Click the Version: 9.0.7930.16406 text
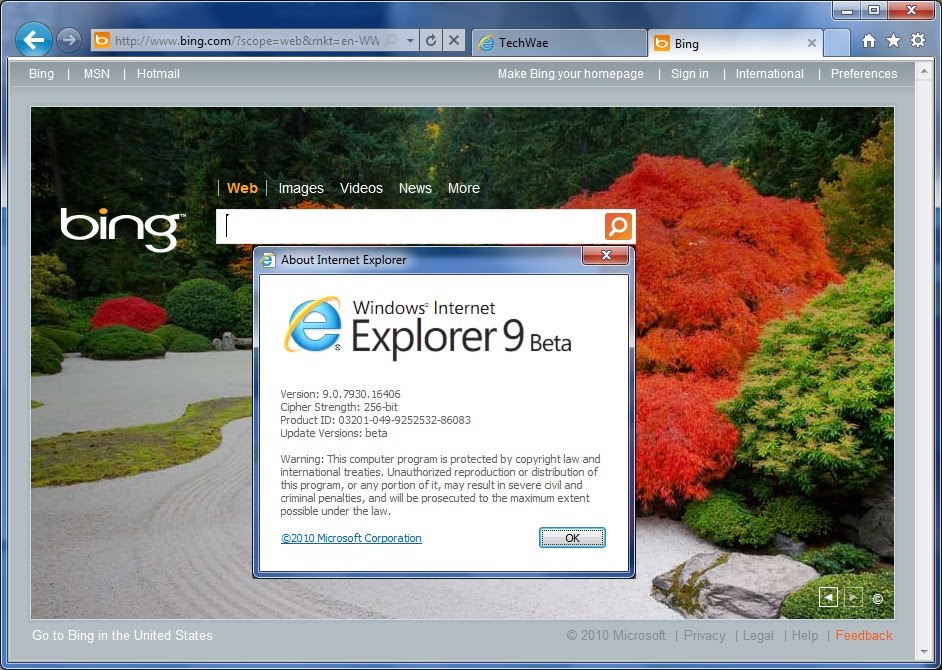Viewport: 942px width, 670px height. click(x=340, y=394)
